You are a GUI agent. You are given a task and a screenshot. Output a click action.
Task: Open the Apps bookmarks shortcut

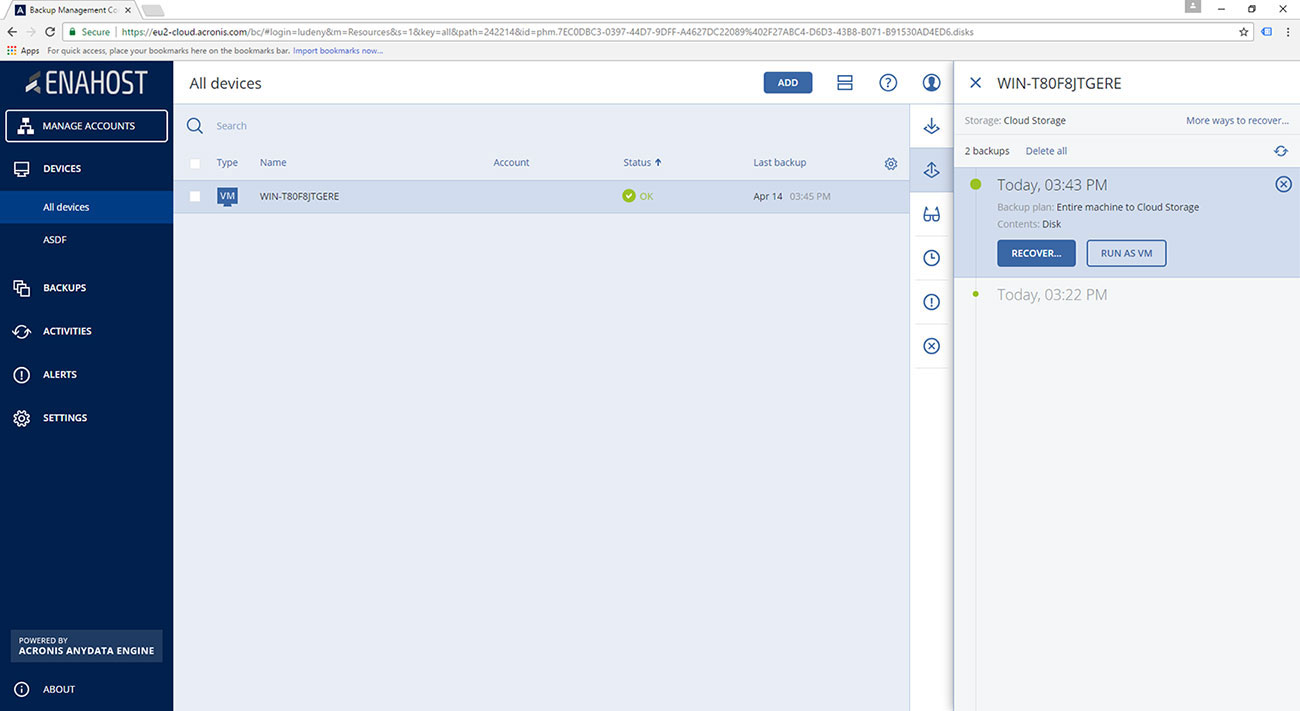pos(23,50)
